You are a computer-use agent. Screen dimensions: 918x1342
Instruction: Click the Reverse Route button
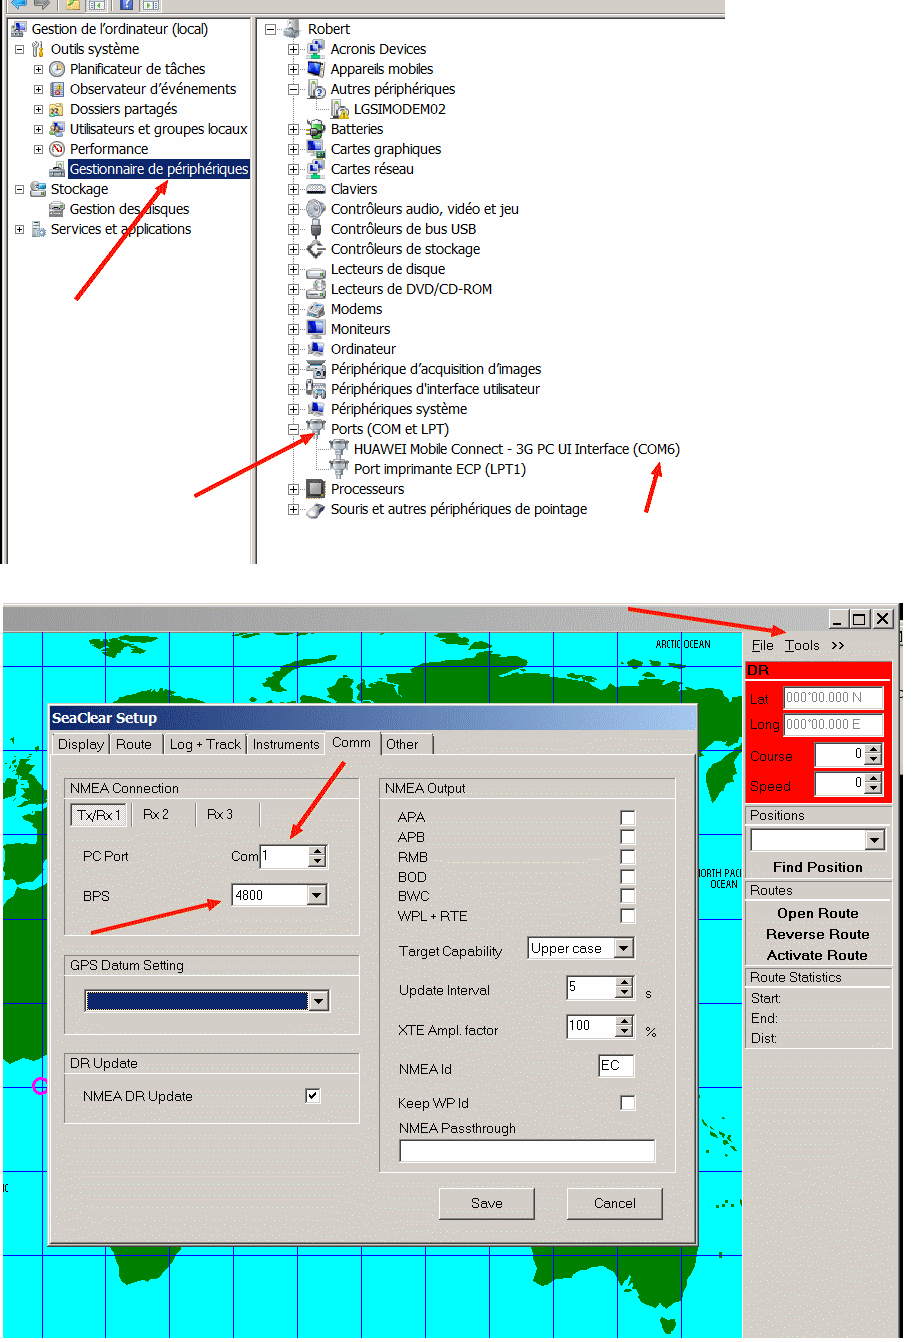point(818,934)
